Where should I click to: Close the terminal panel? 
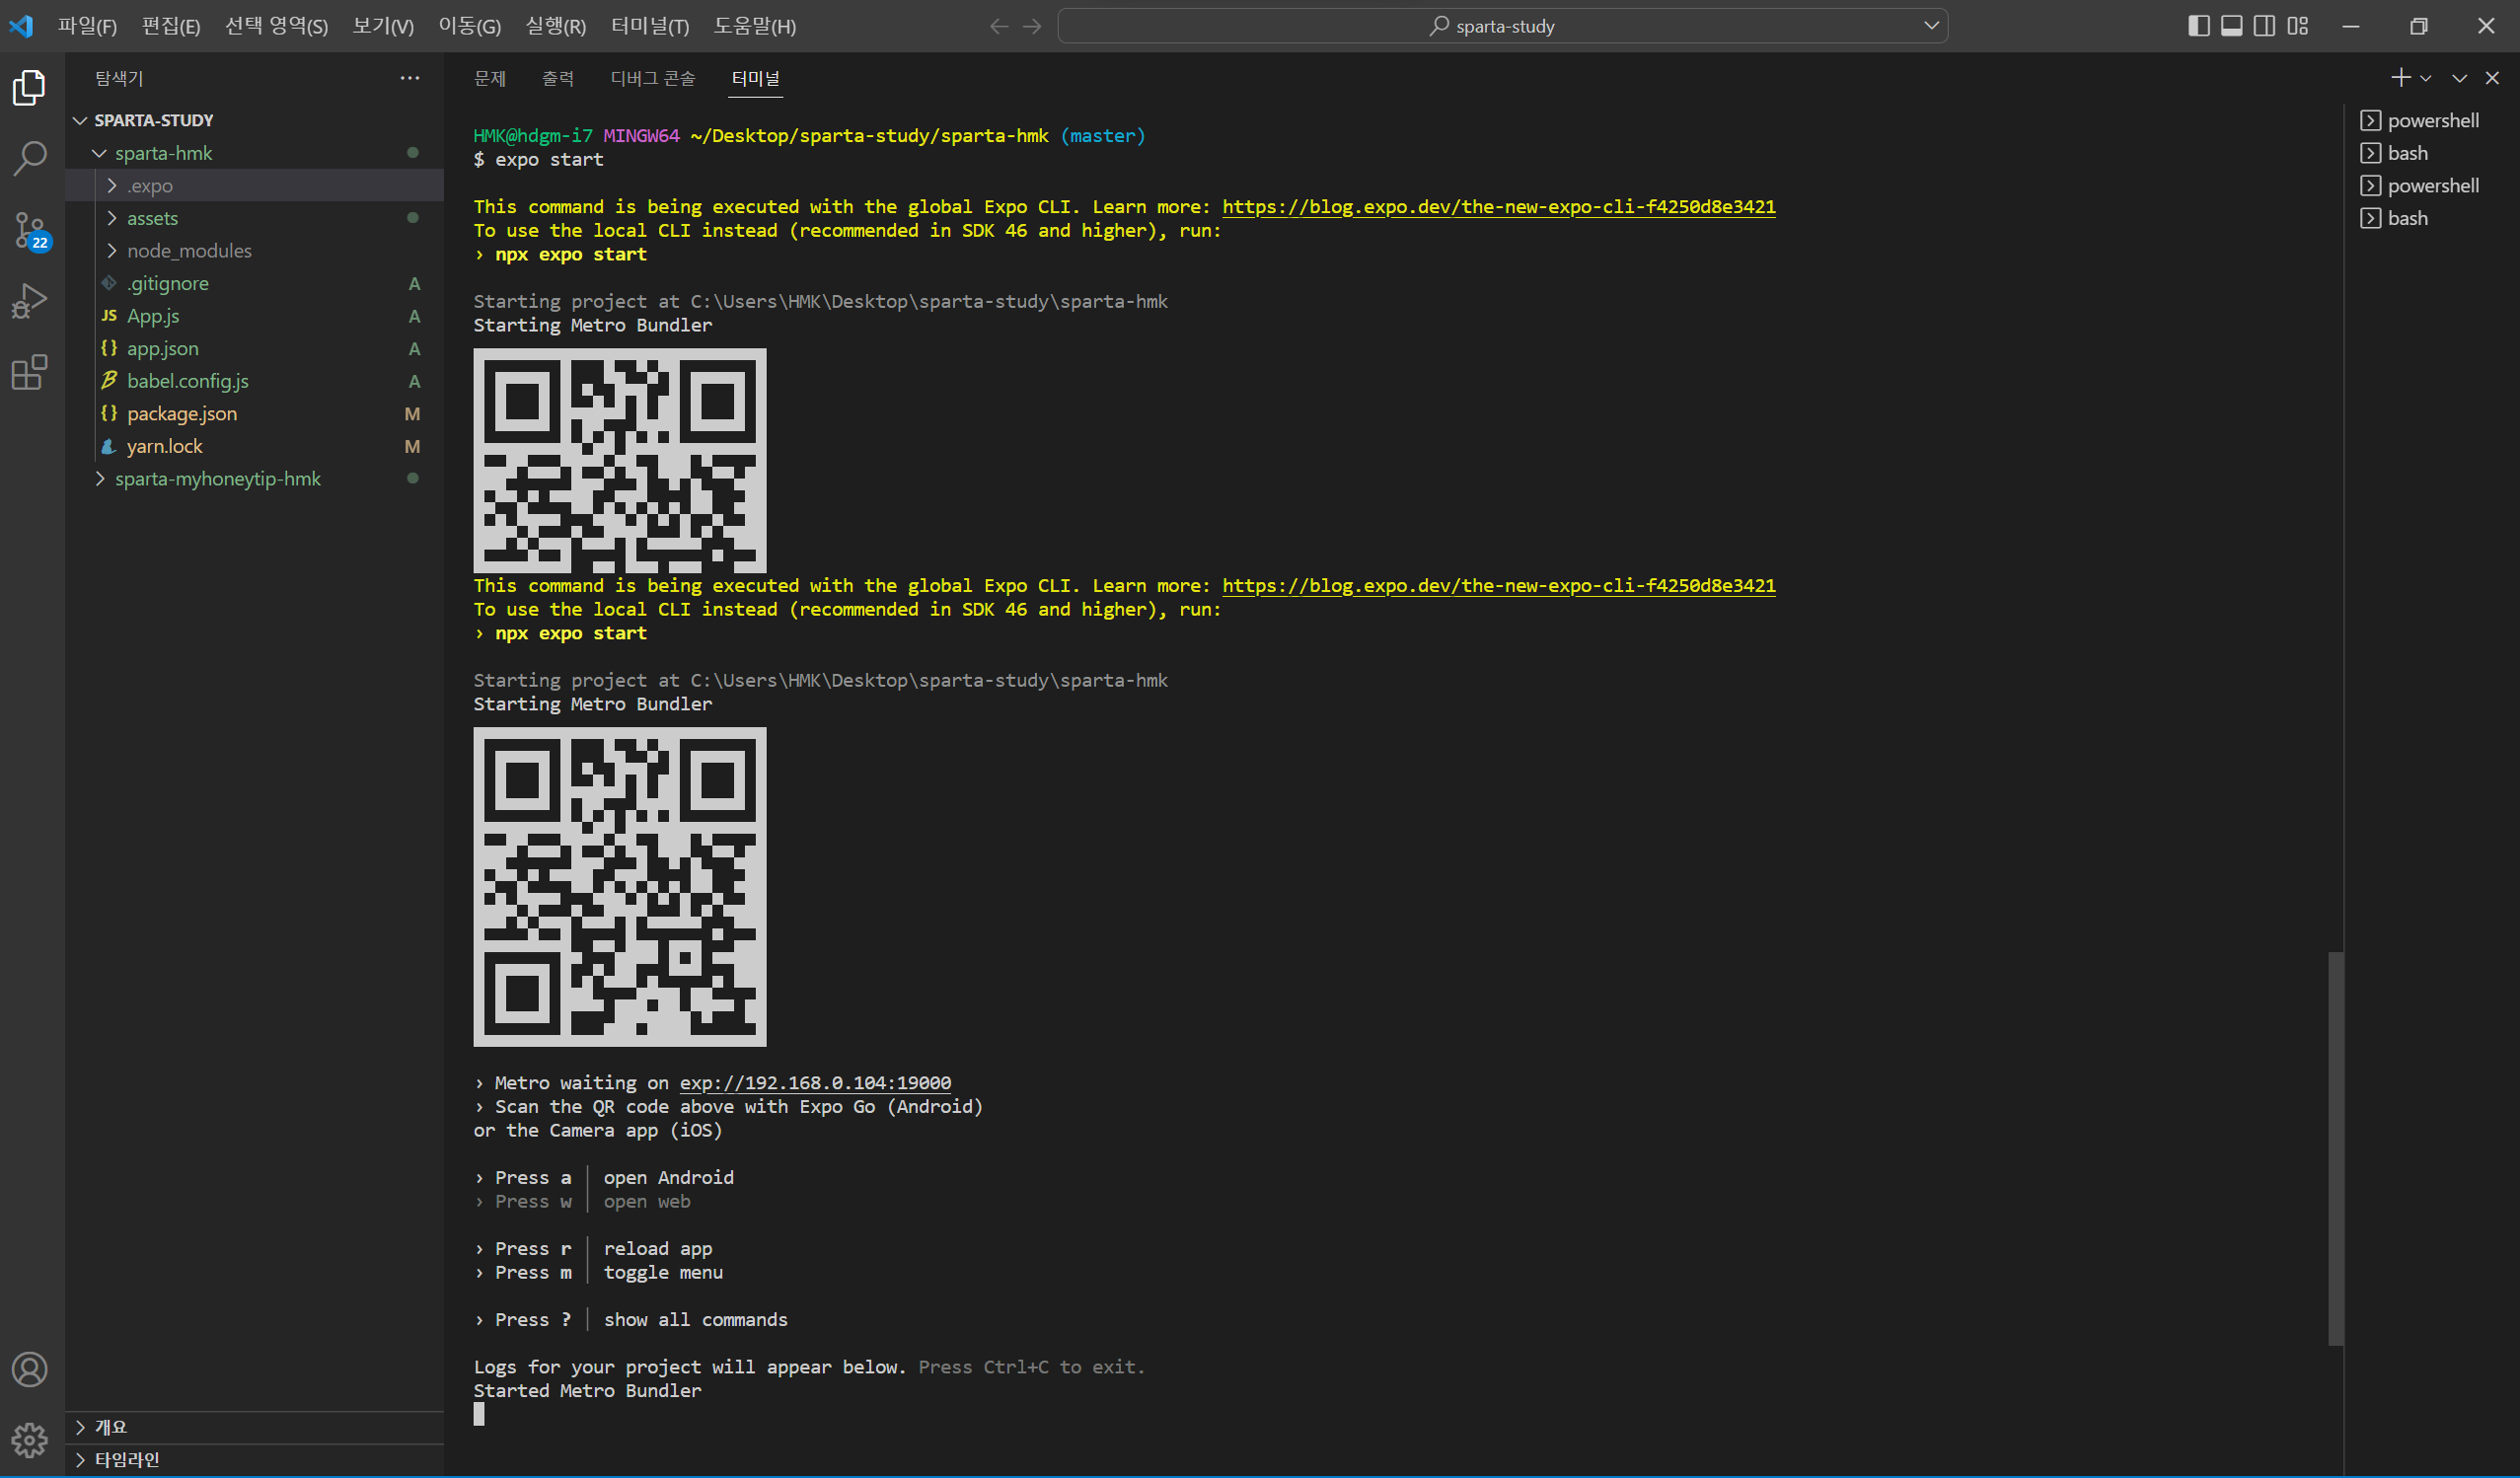2492,78
